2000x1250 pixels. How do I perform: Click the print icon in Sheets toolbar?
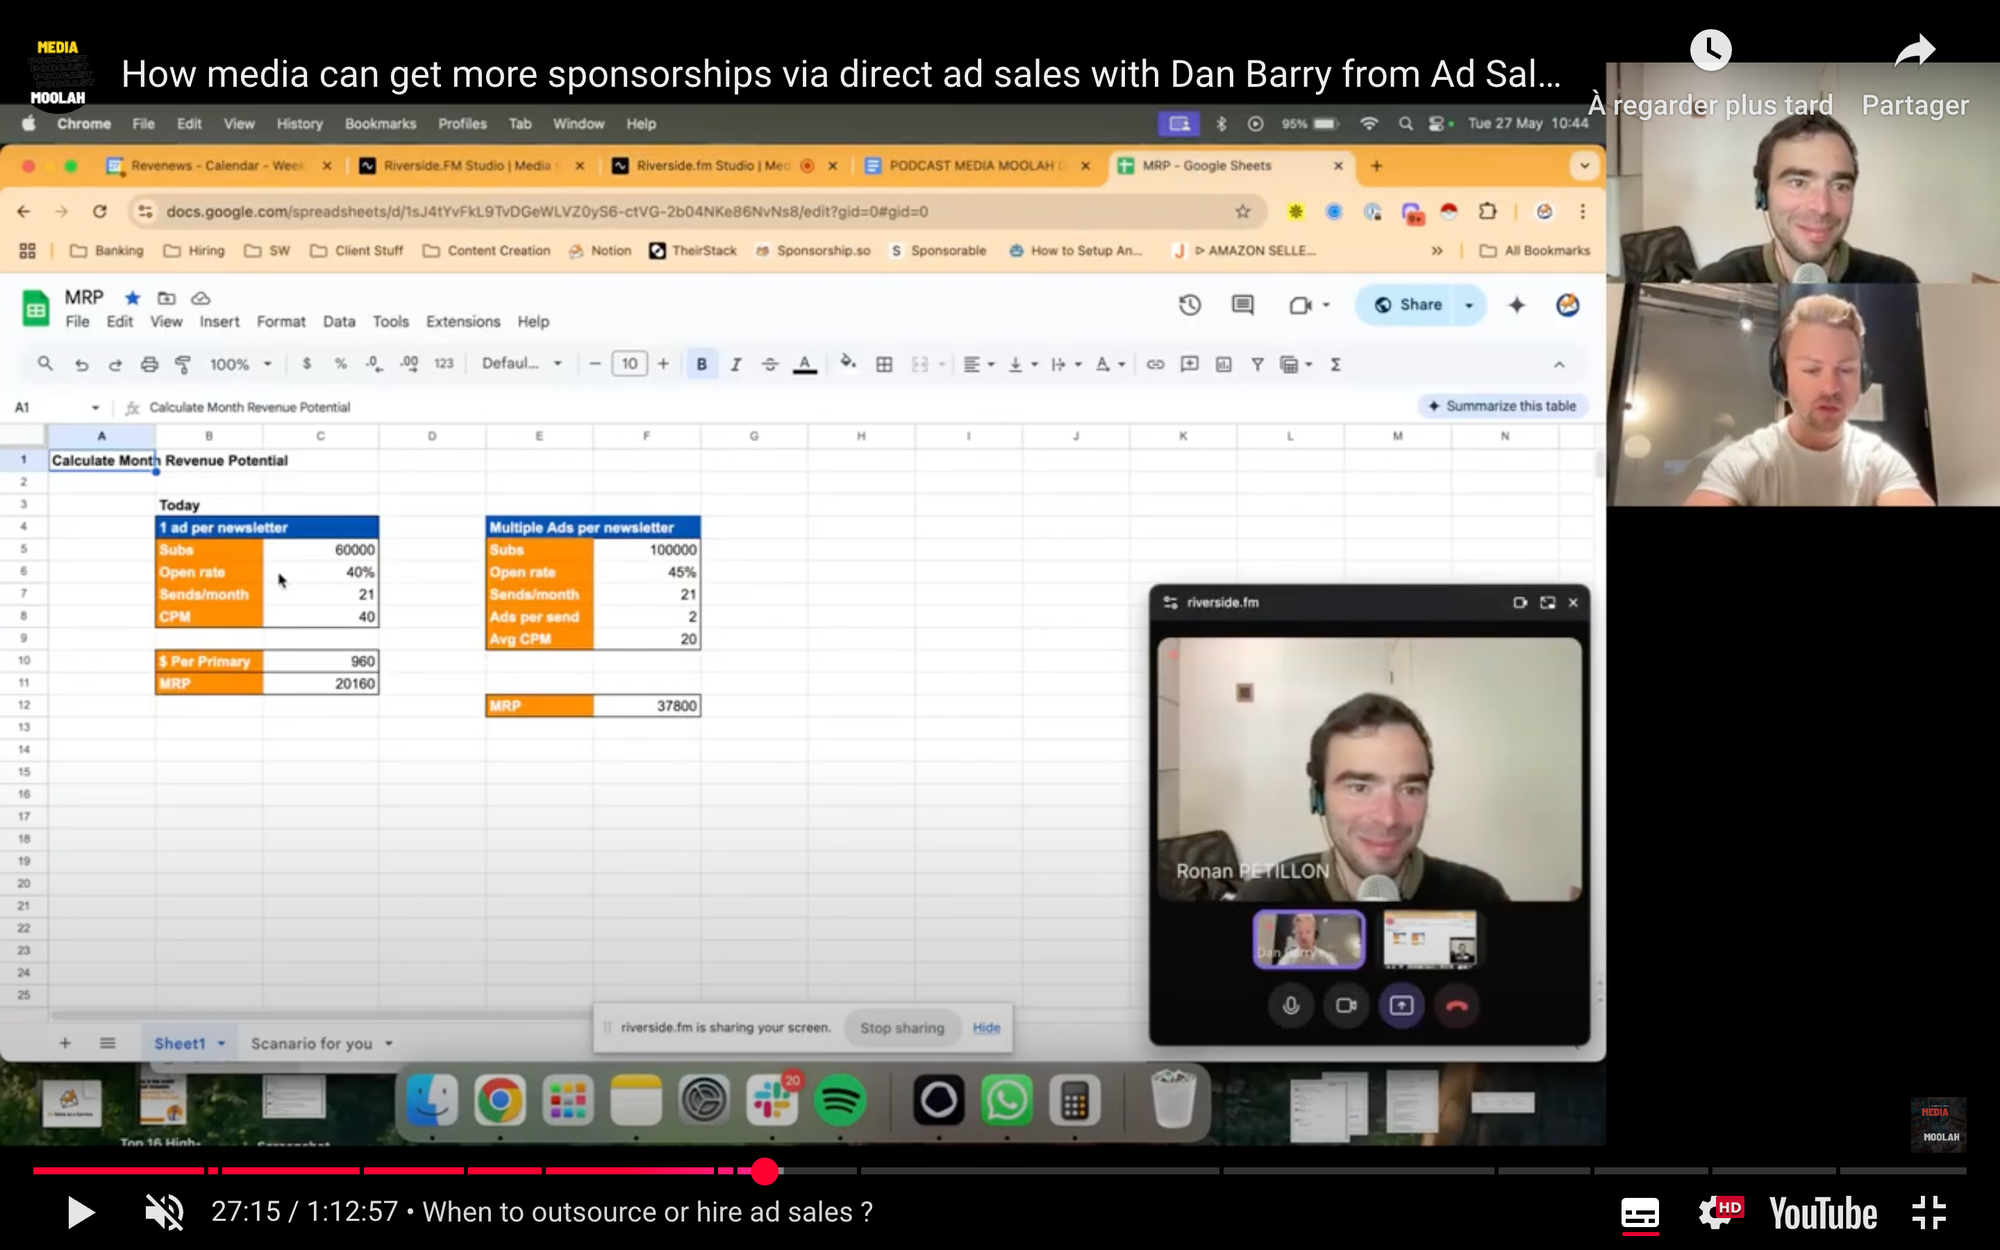(149, 365)
